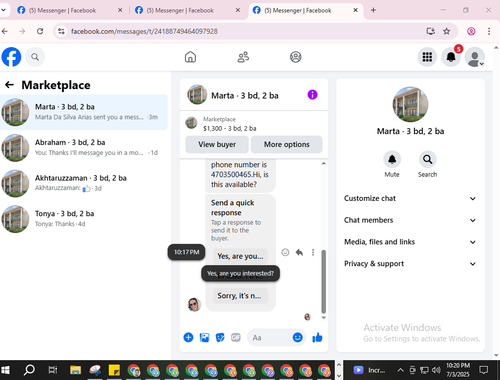500x380 pixels.
Task: Open tab search dropdown arrow in Chrome
Action: tap(3, 10)
